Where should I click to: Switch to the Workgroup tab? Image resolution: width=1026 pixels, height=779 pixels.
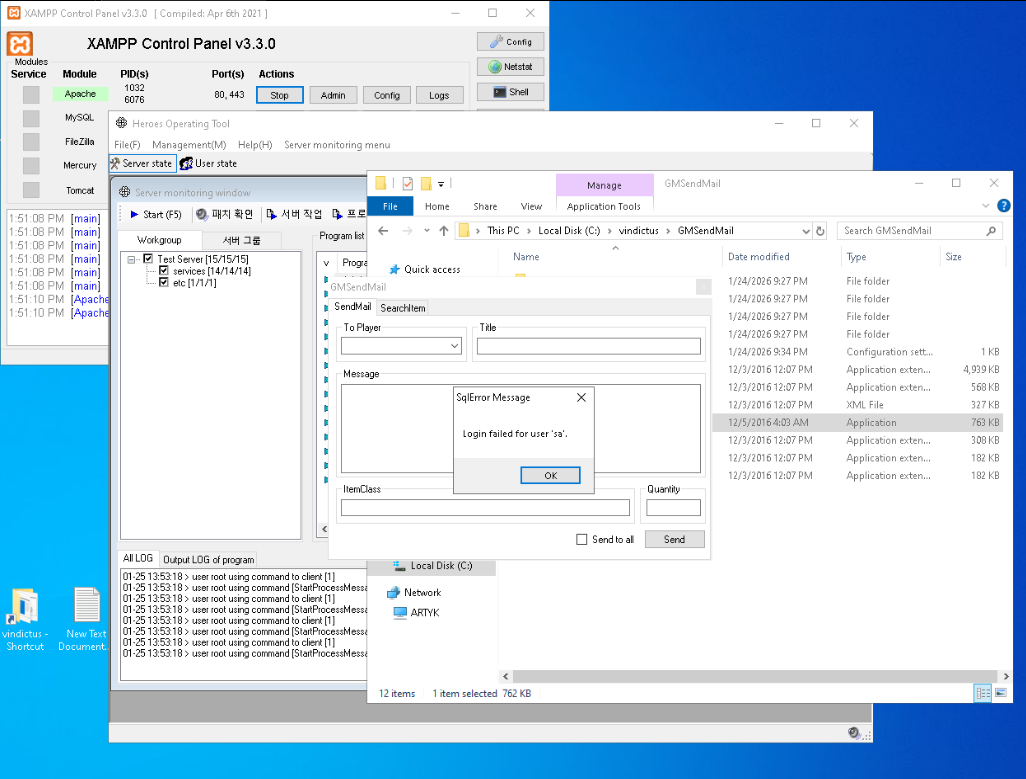click(160, 240)
